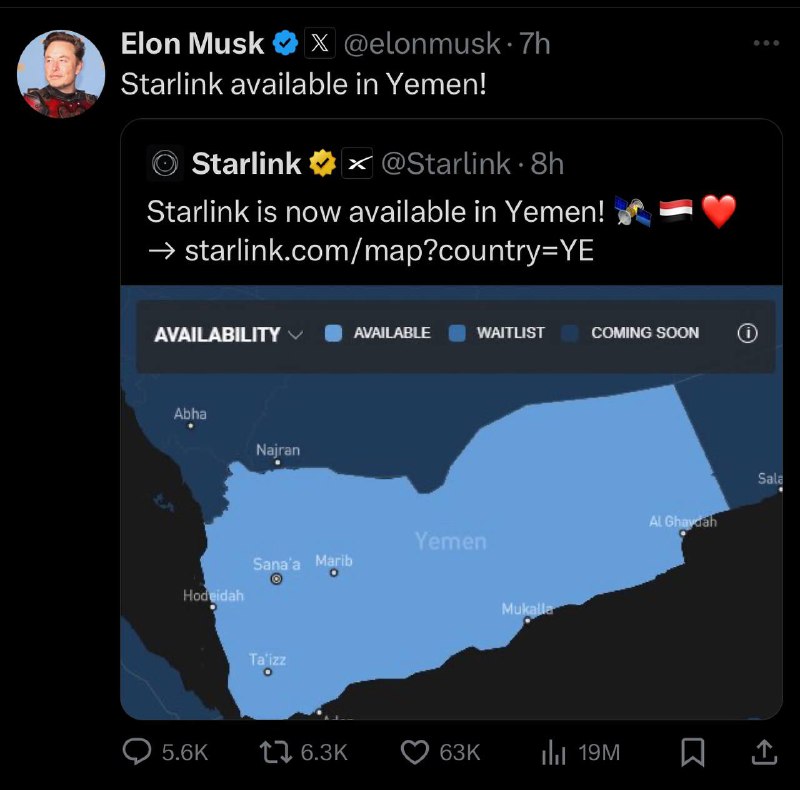Open the three-dot more options menu
The width and height of the screenshot is (800, 790).
766,43
